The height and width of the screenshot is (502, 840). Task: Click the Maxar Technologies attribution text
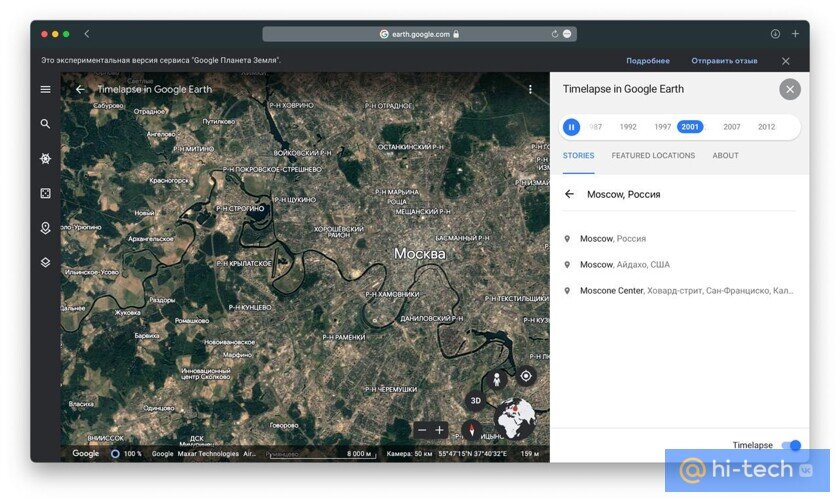(208, 454)
